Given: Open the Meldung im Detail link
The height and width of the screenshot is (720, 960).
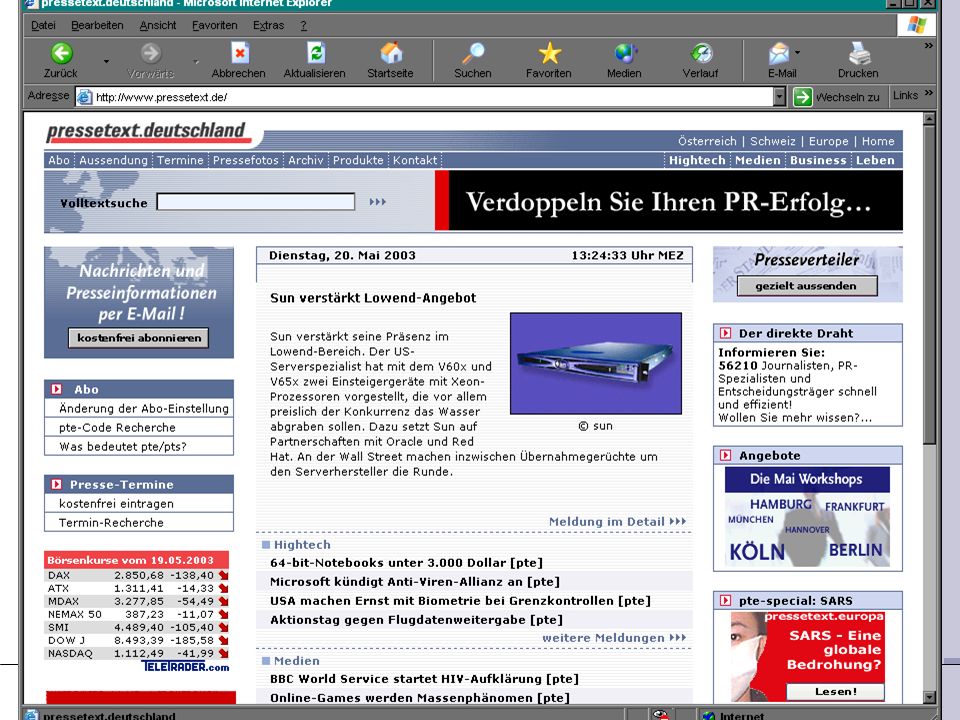Looking at the screenshot, I should (617, 522).
